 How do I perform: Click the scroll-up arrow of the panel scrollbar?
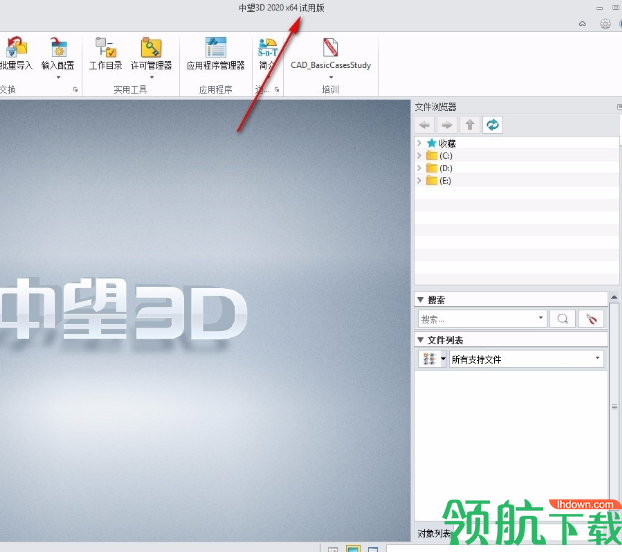[x=614, y=297]
